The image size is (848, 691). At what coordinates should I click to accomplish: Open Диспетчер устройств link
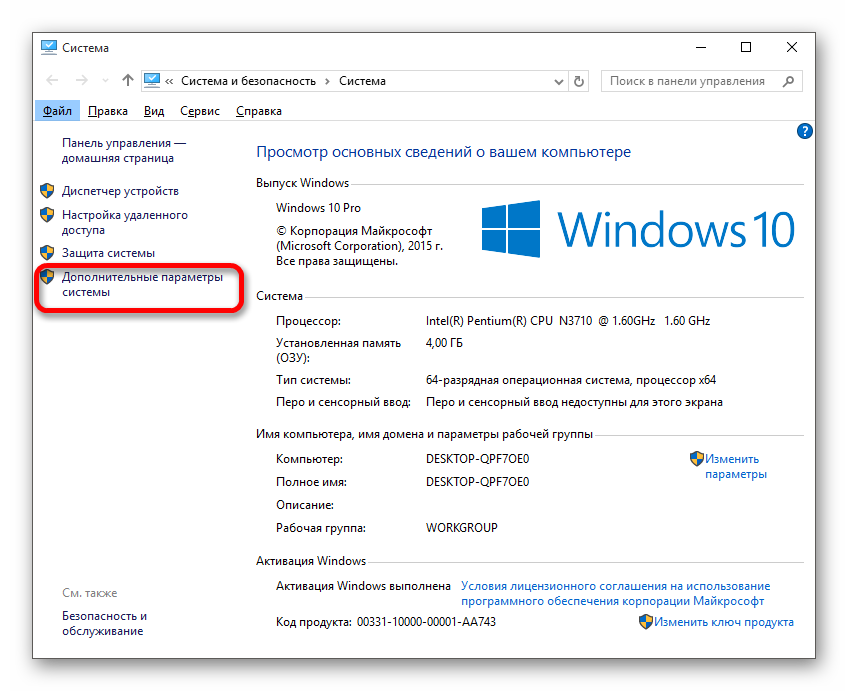[x=120, y=191]
